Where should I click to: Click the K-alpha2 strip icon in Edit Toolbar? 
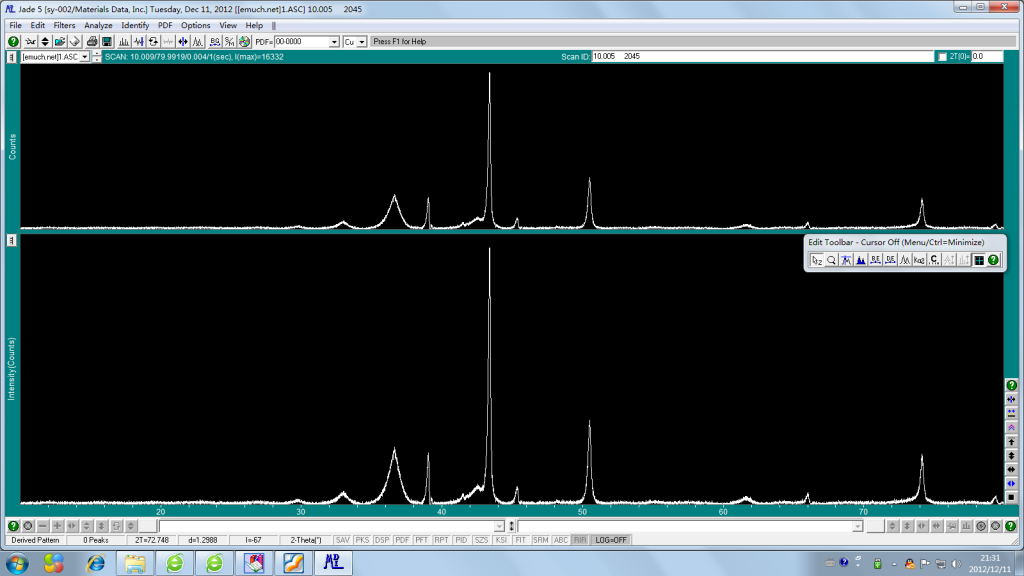920,260
